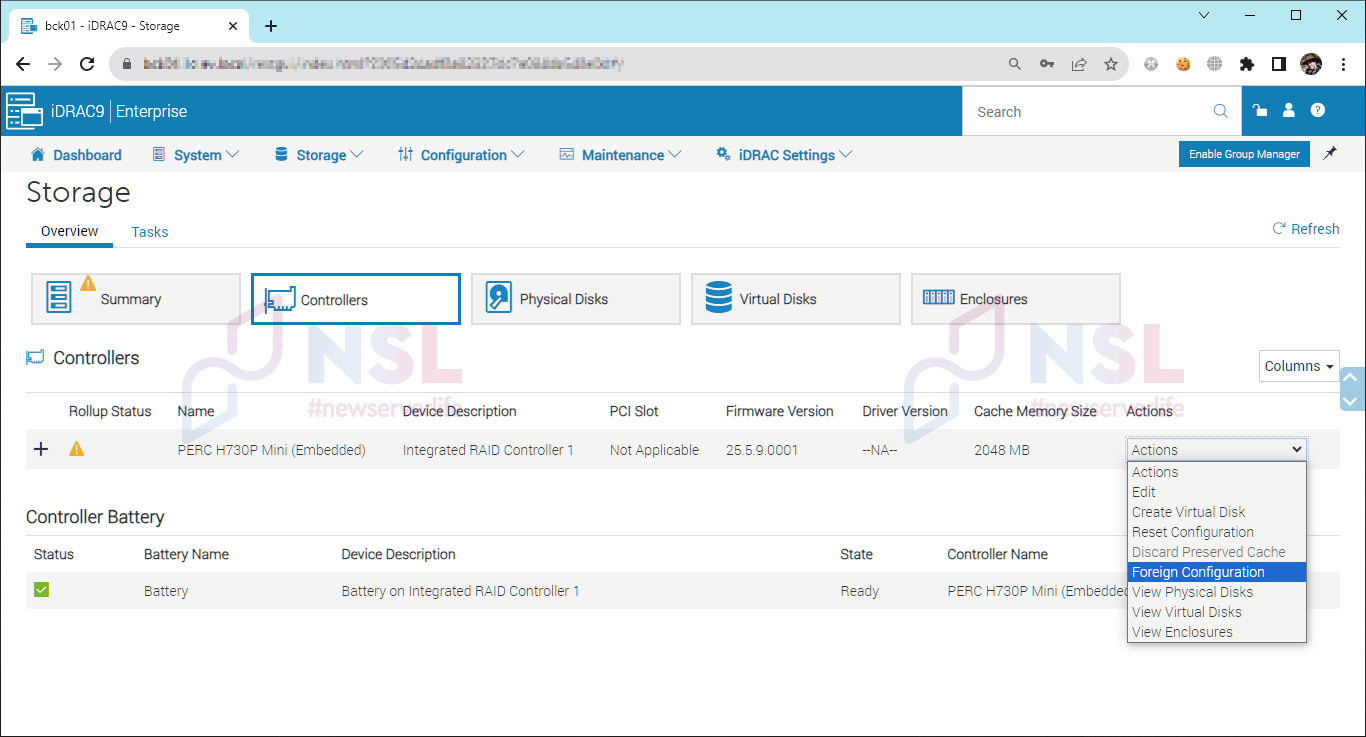The height and width of the screenshot is (737, 1366).
Task: Open a new browser tab
Action: pyautogui.click(x=270, y=26)
